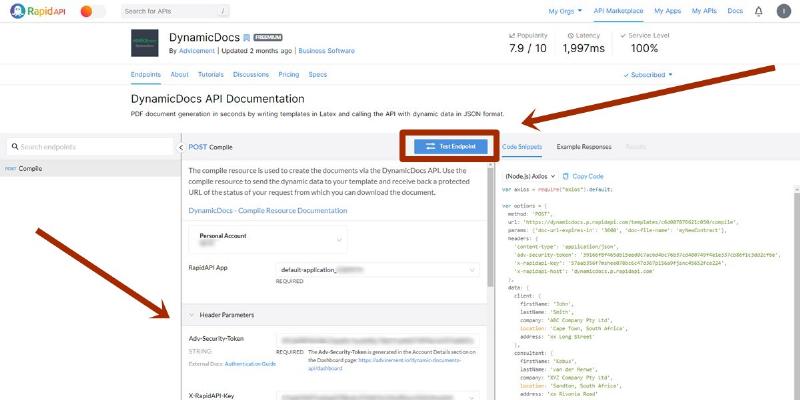Click the DynamicDocs API thumbnail
The image size is (800, 400).
tap(144, 43)
